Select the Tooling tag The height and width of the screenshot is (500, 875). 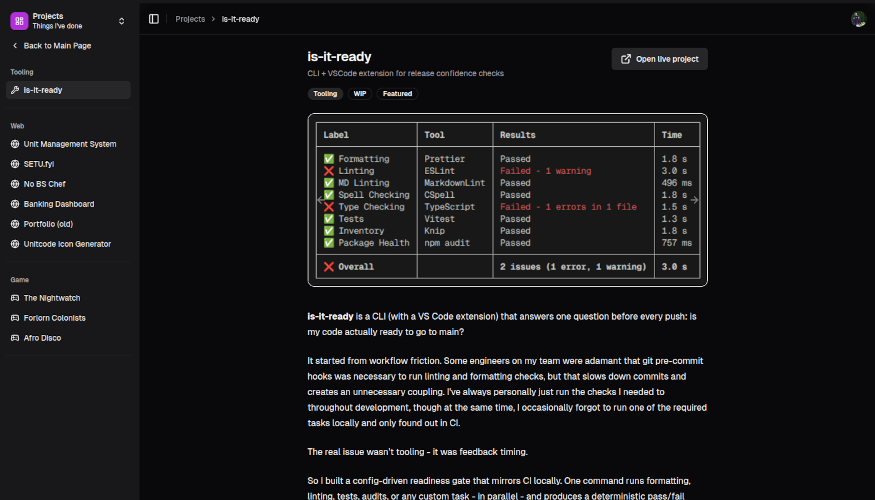[325, 94]
